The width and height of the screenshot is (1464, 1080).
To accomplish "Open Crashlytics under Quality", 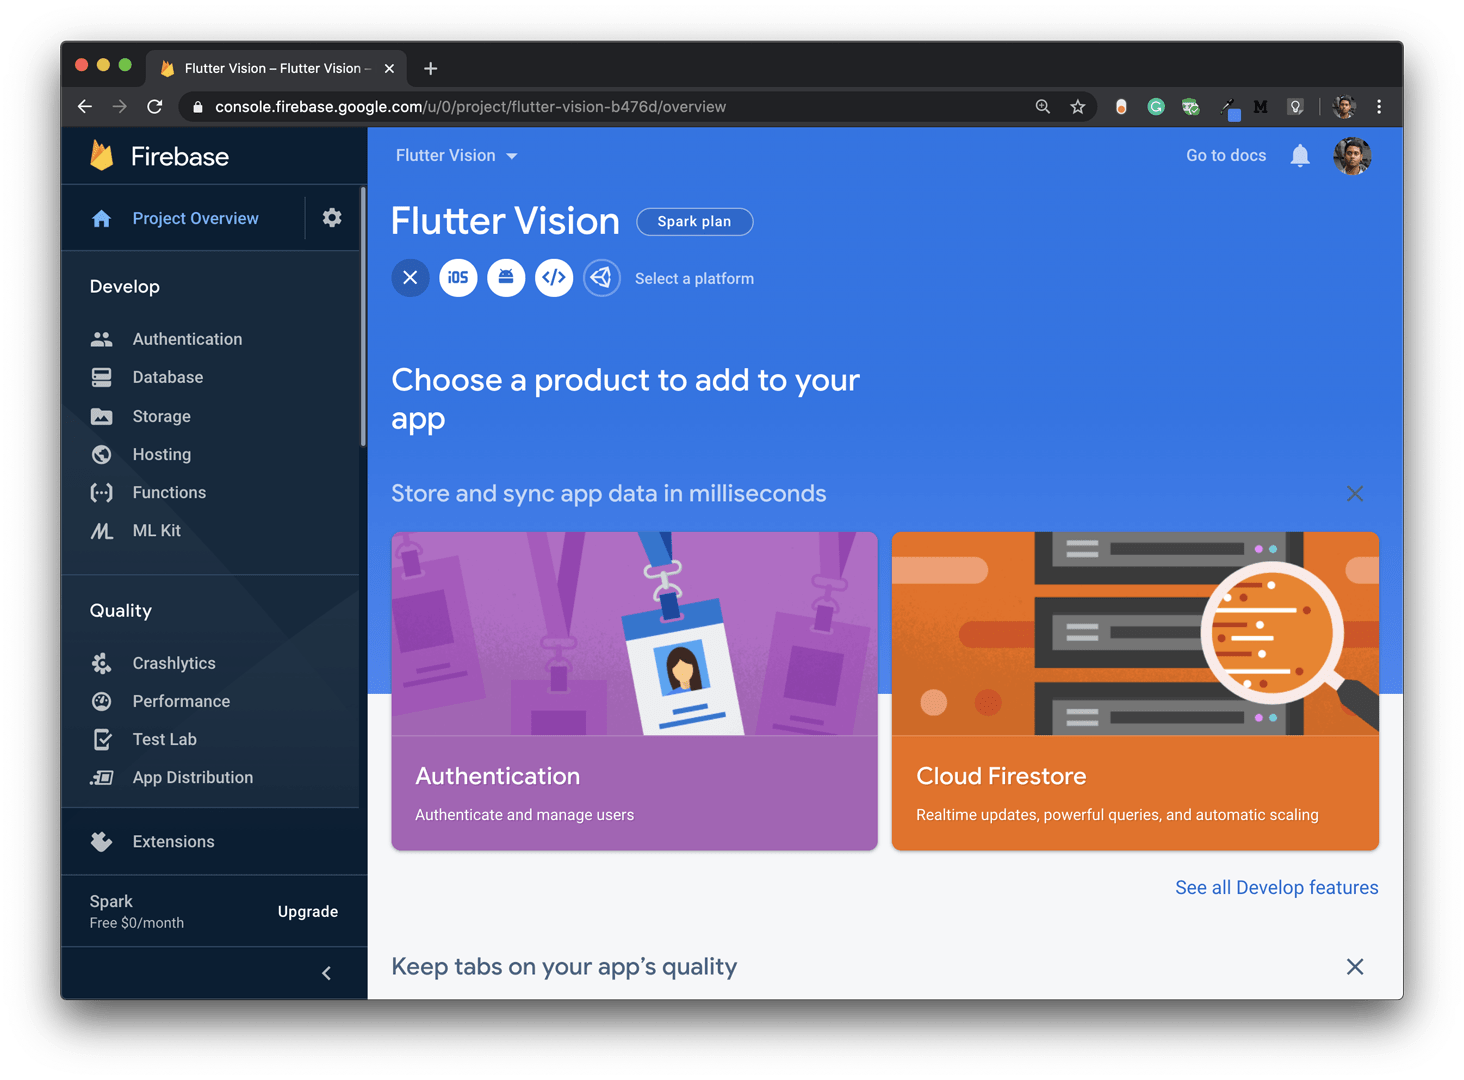I will pyautogui.click(x=174, y=663).
